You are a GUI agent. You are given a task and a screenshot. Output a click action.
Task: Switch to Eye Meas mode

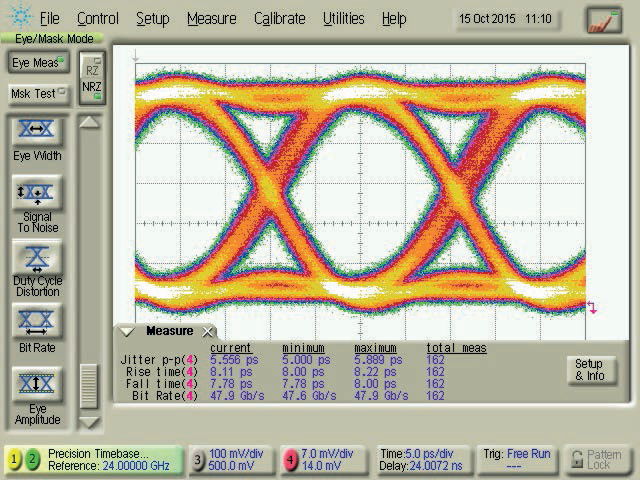pos(36,63)
